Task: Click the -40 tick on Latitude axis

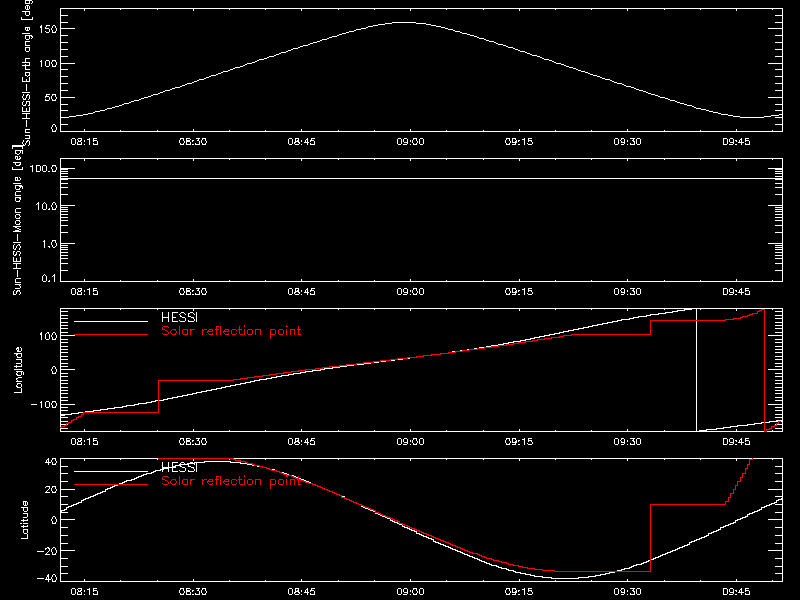Action: point(47,579)
